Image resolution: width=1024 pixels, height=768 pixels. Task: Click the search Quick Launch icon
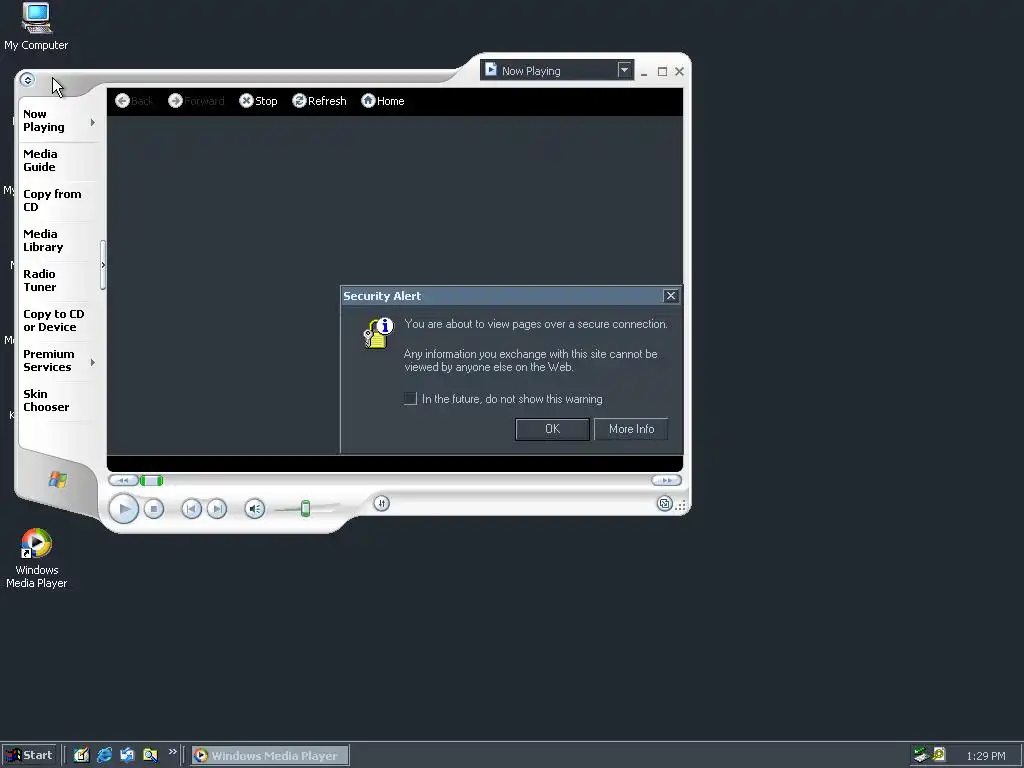(150, 755)
